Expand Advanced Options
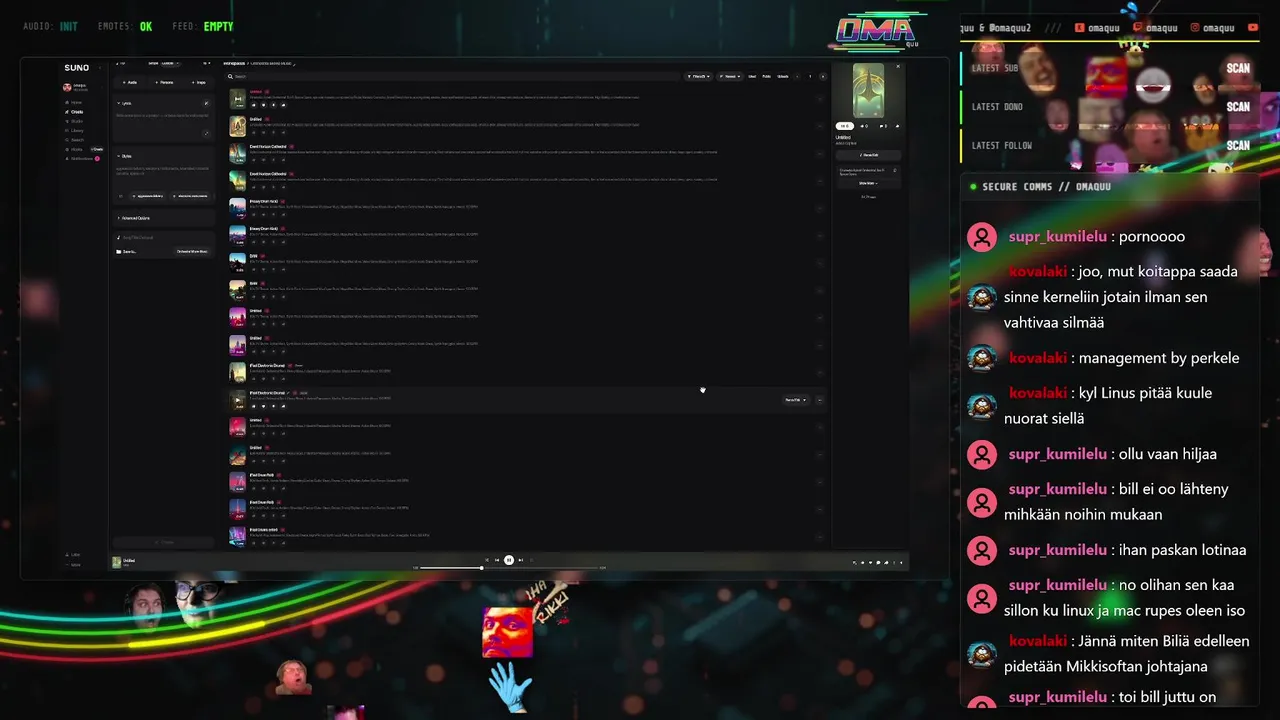Image resolution: width=1280 pixels, height=720 pixels. [134, 218]
